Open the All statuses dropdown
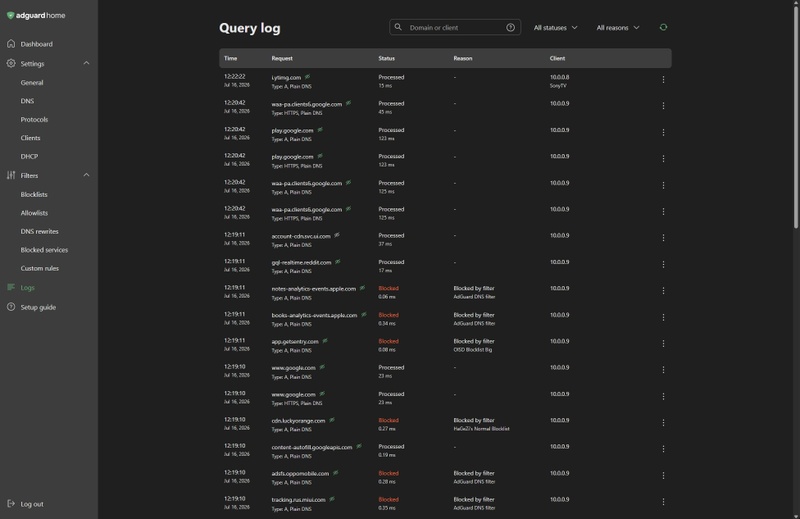 [x=556, y=28]
